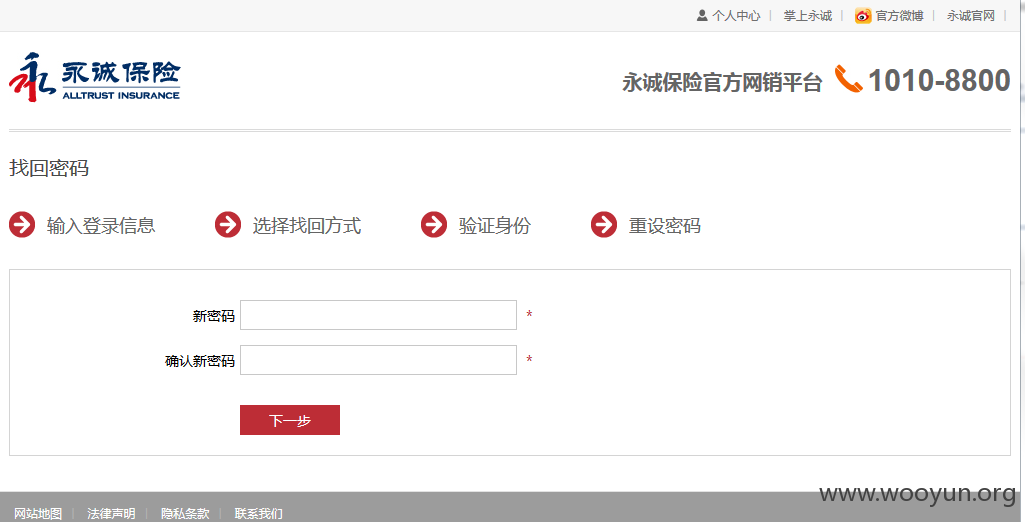Click the 1010-8800 phone number
This screenshot has height=522, width=1025.
pyautogui.click(x=939, y=80)
